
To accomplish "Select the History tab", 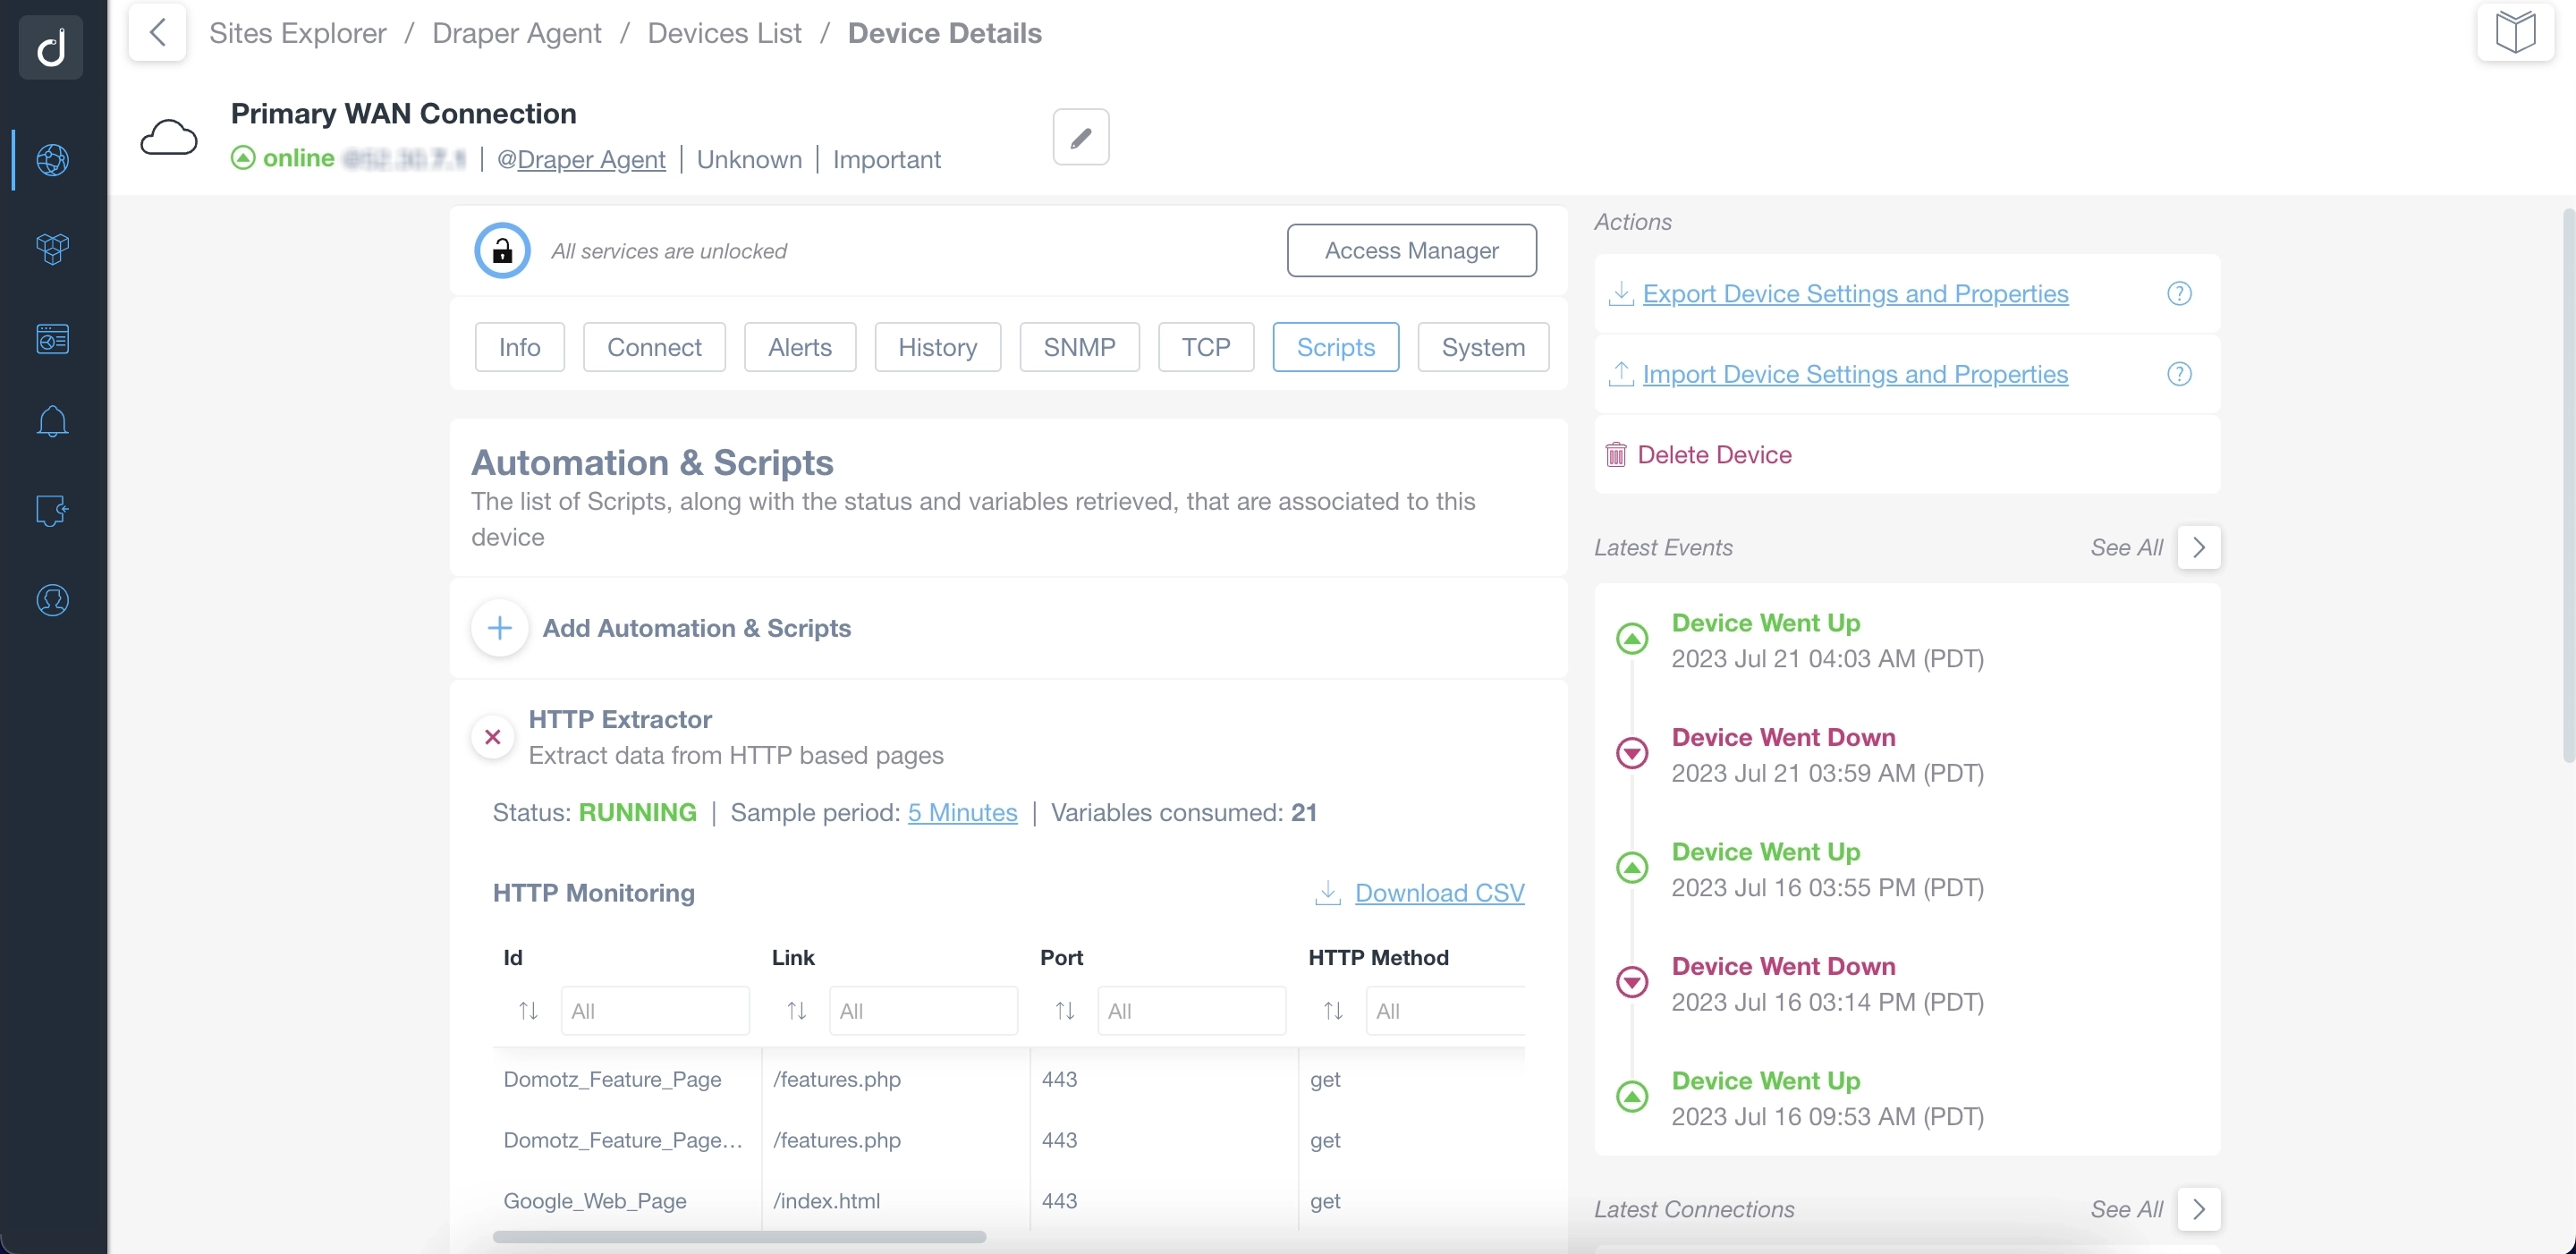I will pos(936,347).
